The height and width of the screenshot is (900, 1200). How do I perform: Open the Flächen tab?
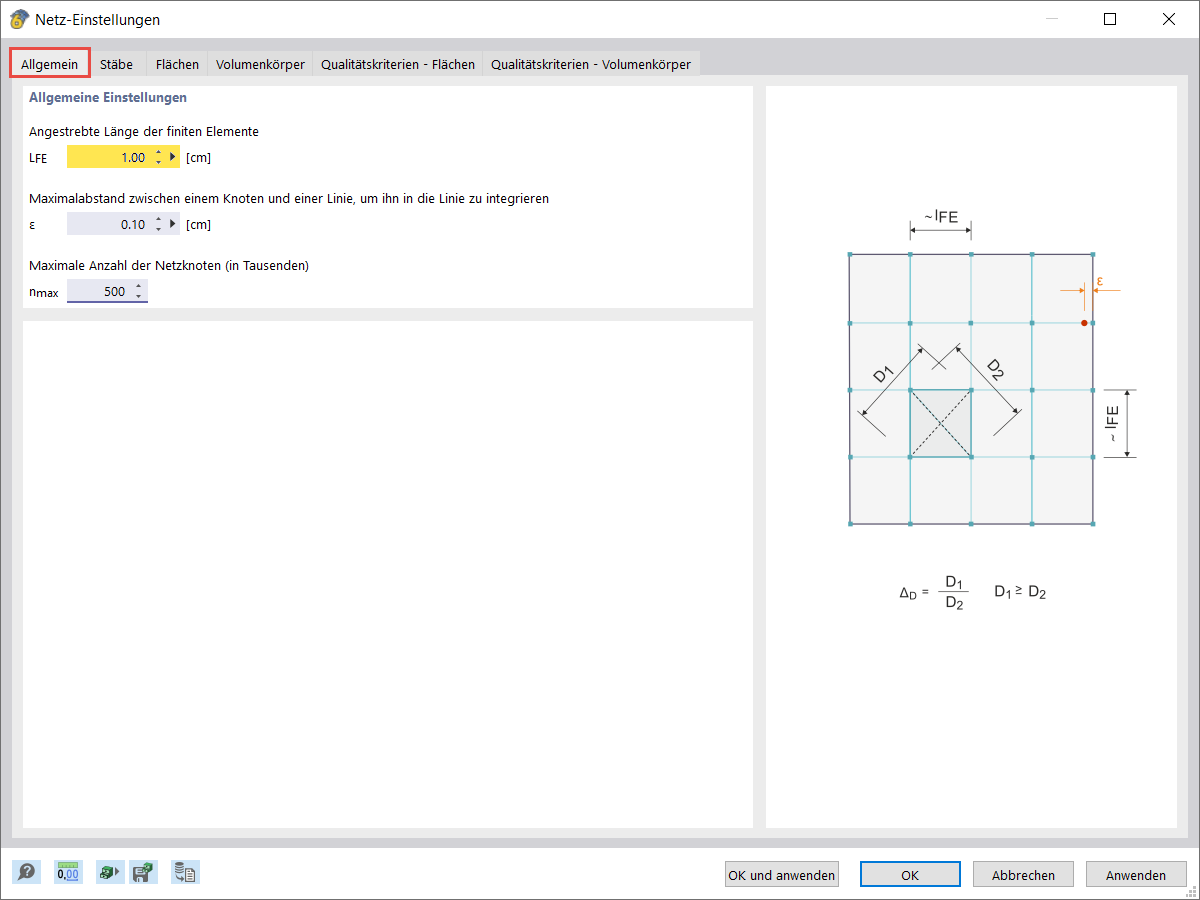(177, 64)
